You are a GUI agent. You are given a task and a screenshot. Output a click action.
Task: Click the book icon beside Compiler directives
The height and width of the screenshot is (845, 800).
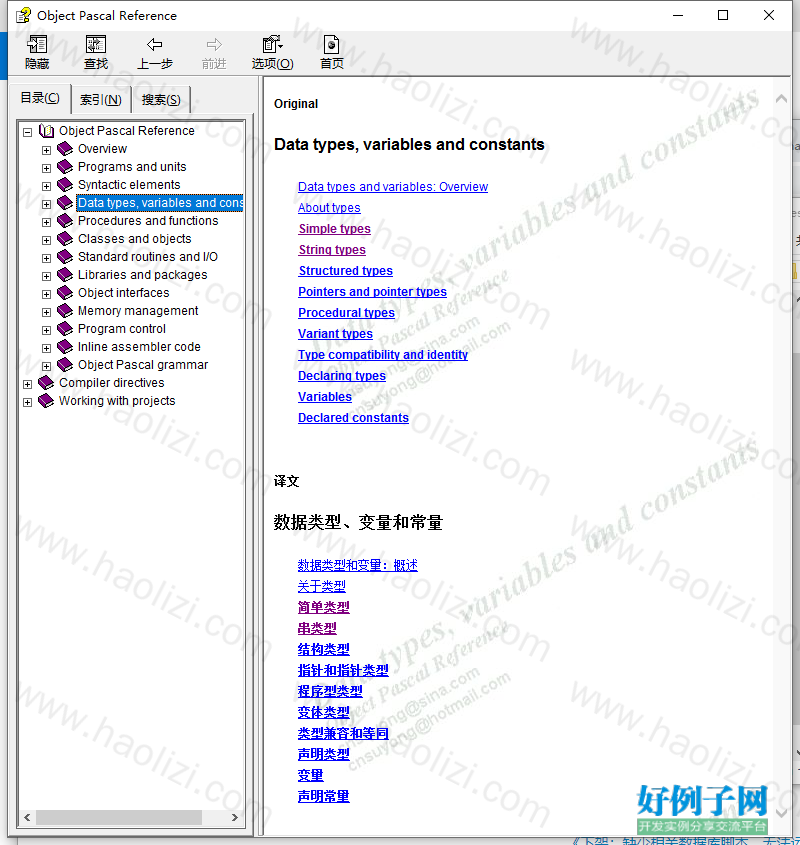[46, 383]
